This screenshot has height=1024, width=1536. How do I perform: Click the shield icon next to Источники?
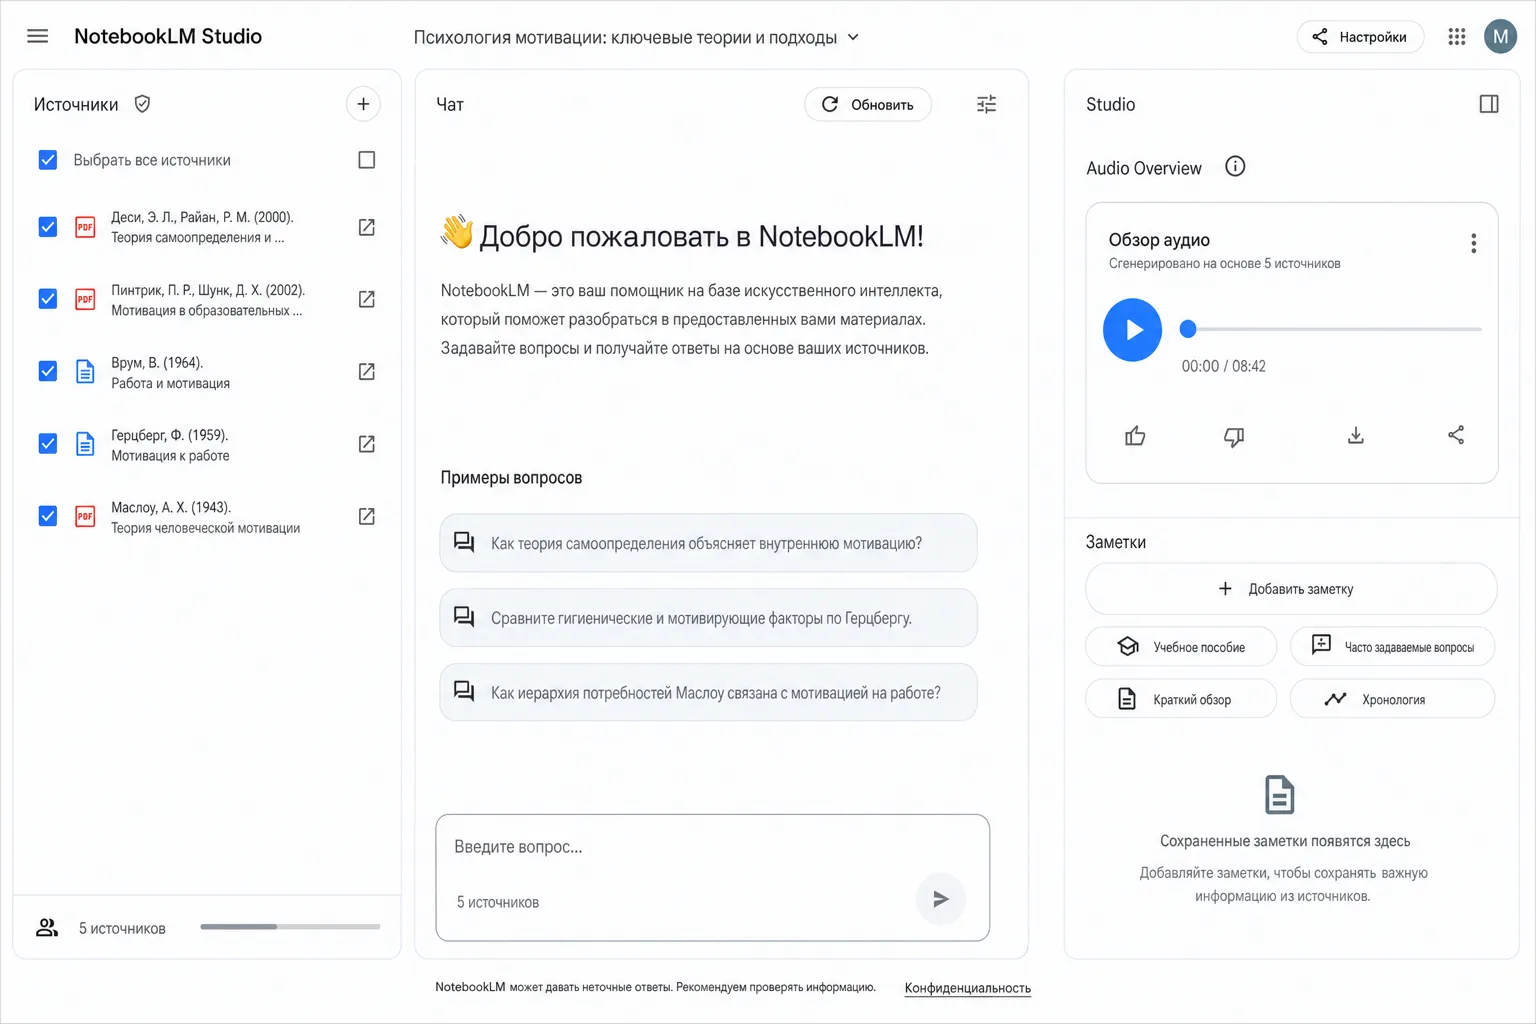tap(142, 104)
